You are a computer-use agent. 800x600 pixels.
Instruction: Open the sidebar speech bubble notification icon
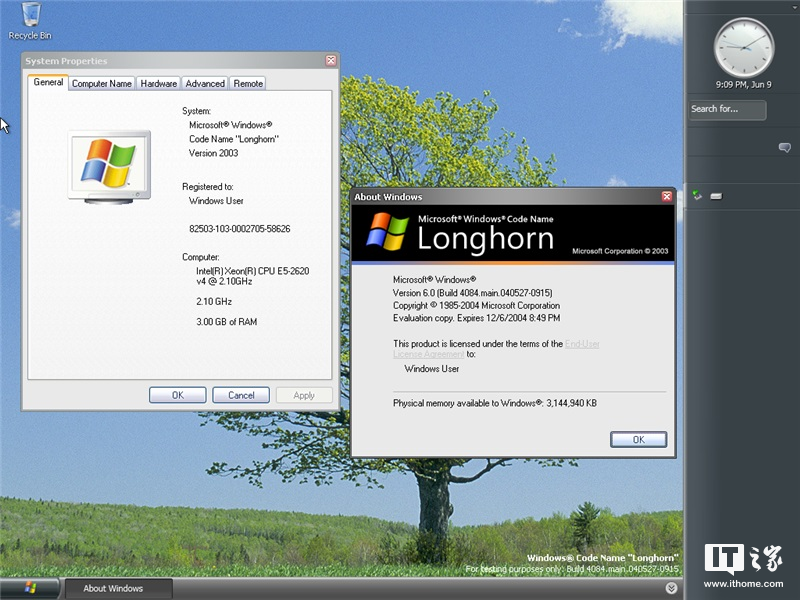(784, 147)
